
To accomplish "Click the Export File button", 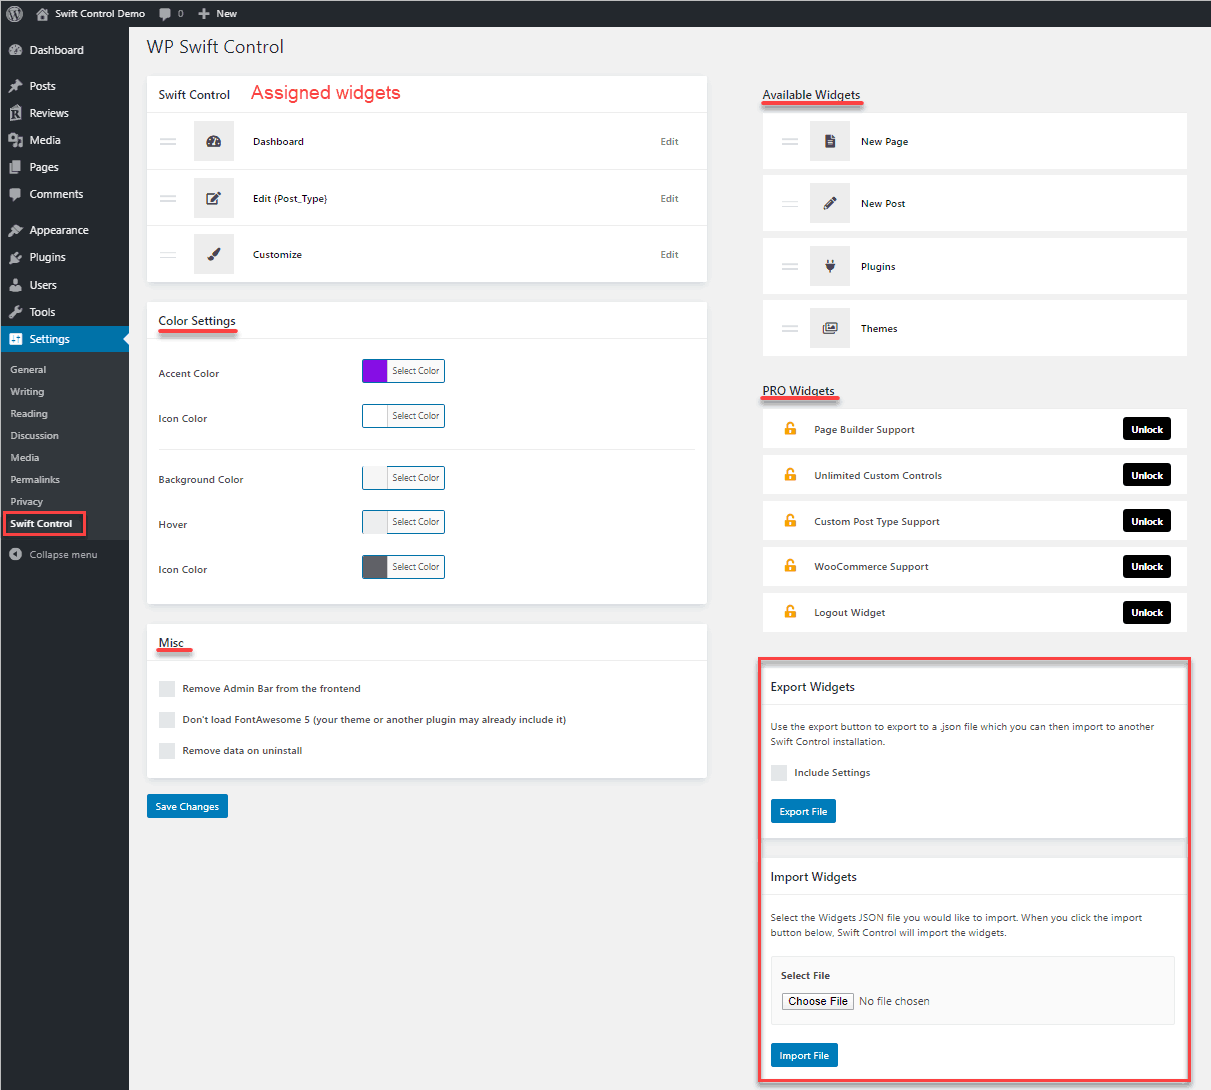I will click(803, 811).
